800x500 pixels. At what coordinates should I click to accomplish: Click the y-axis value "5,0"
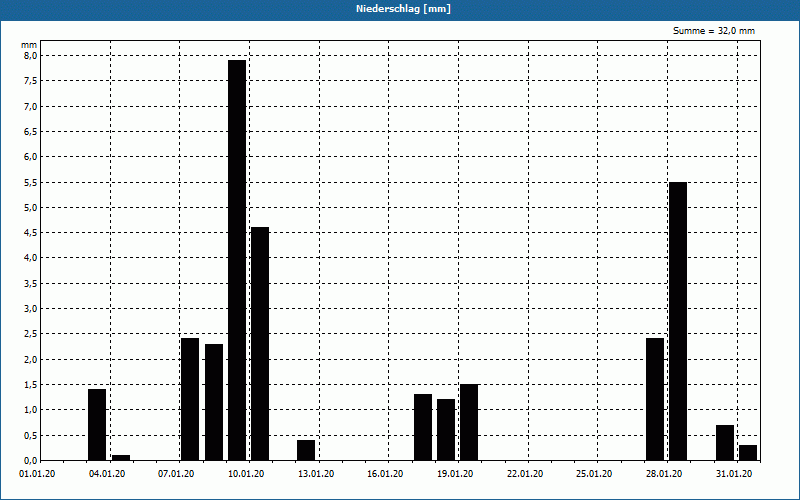(x=31, y=207)
